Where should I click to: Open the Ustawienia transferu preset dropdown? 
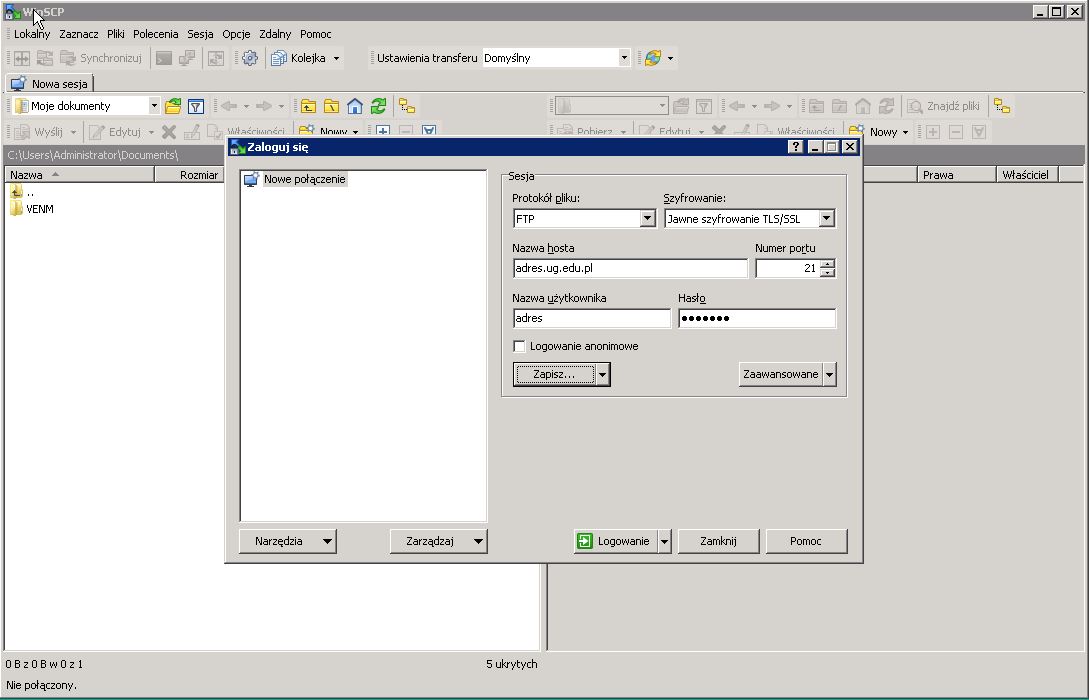[624, 58]
